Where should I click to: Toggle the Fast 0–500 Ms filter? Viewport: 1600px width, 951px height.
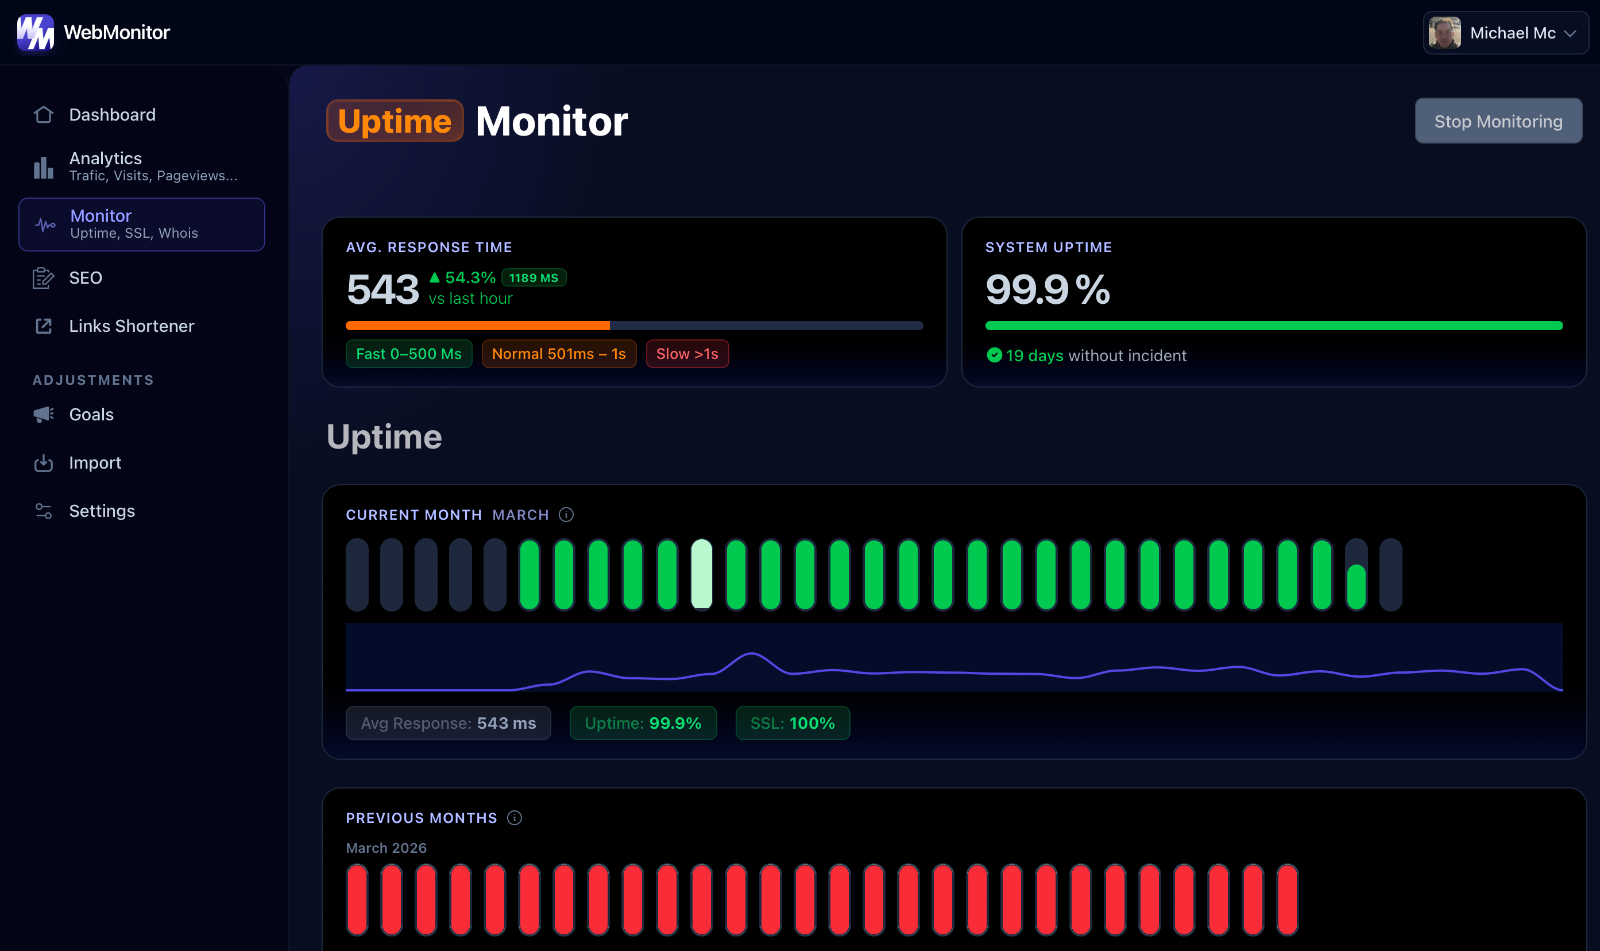(x=409, y=353)
